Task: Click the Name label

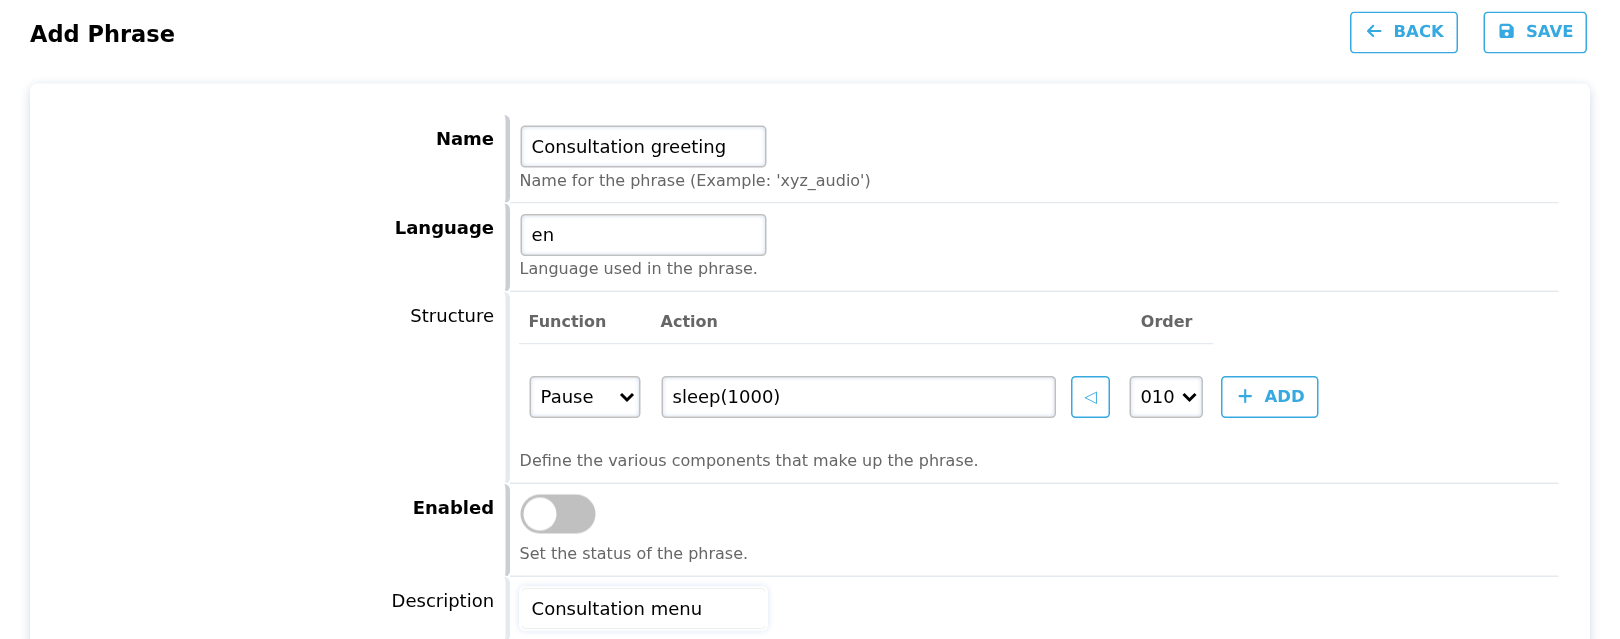Action: pos(465,139)
